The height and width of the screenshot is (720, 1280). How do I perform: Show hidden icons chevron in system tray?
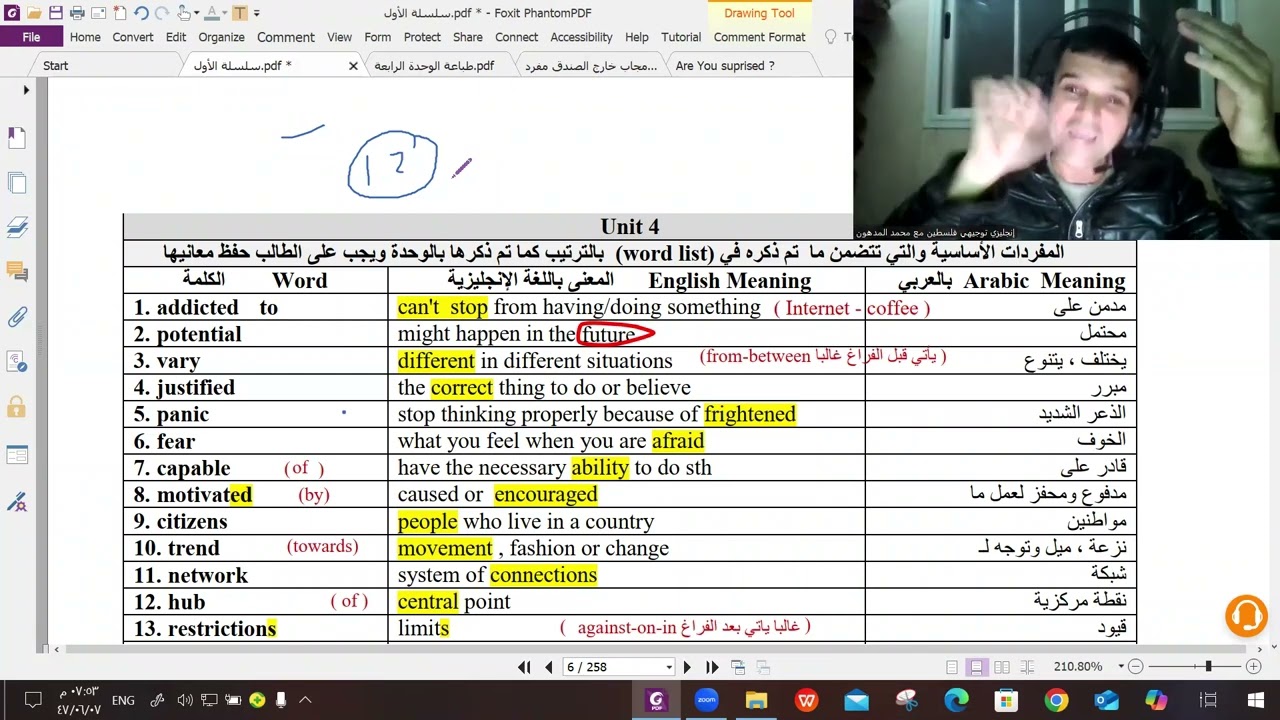(306, 700)
